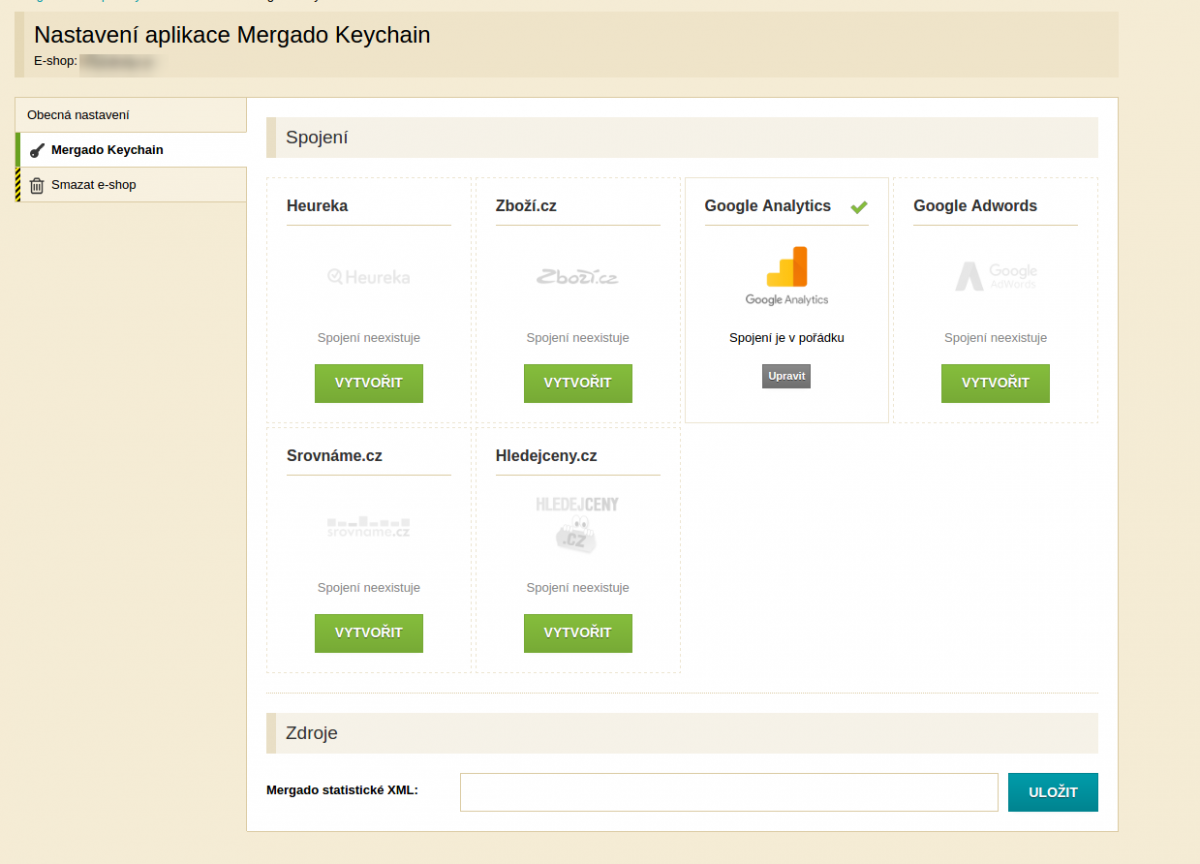Click 'Spojení neexistuje' under Google Adwords
This screenshot has height=864, width=1200.
[996, 338]
